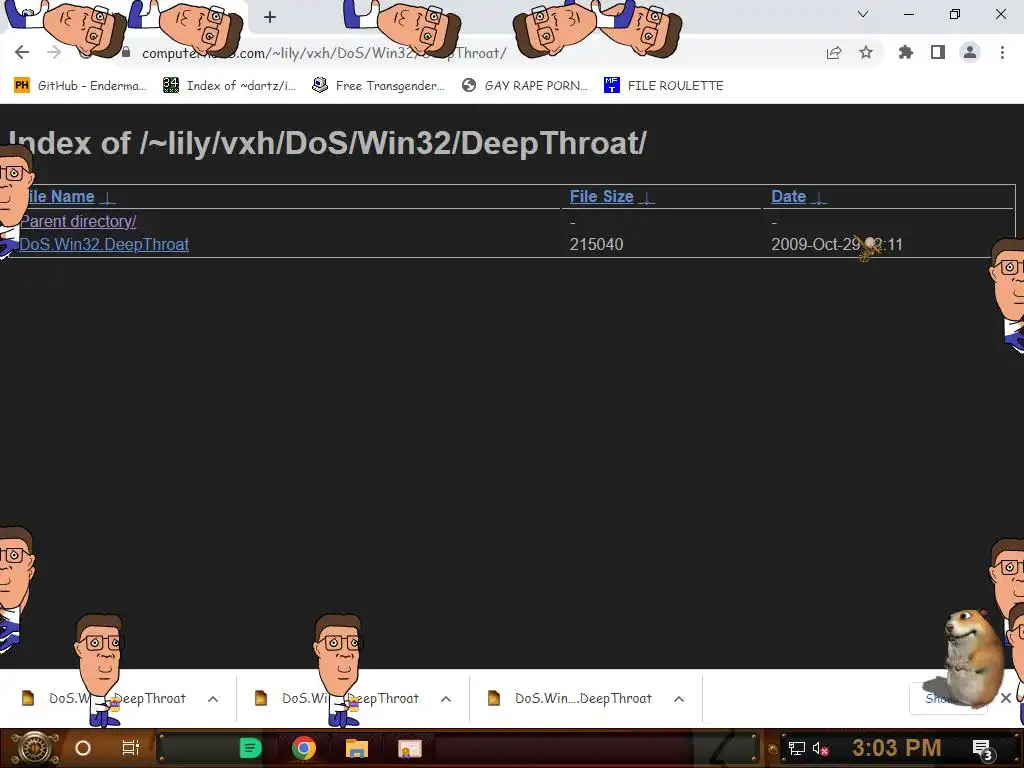
Task: Open Task View on the taskbar
Action: tap(131, 748)
